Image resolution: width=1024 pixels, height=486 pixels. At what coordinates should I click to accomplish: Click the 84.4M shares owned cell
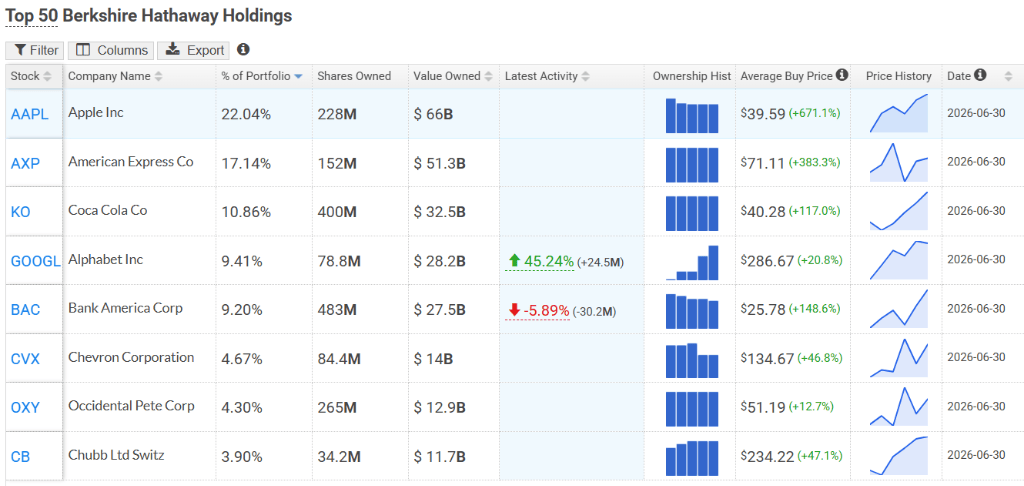pos(340,359)
